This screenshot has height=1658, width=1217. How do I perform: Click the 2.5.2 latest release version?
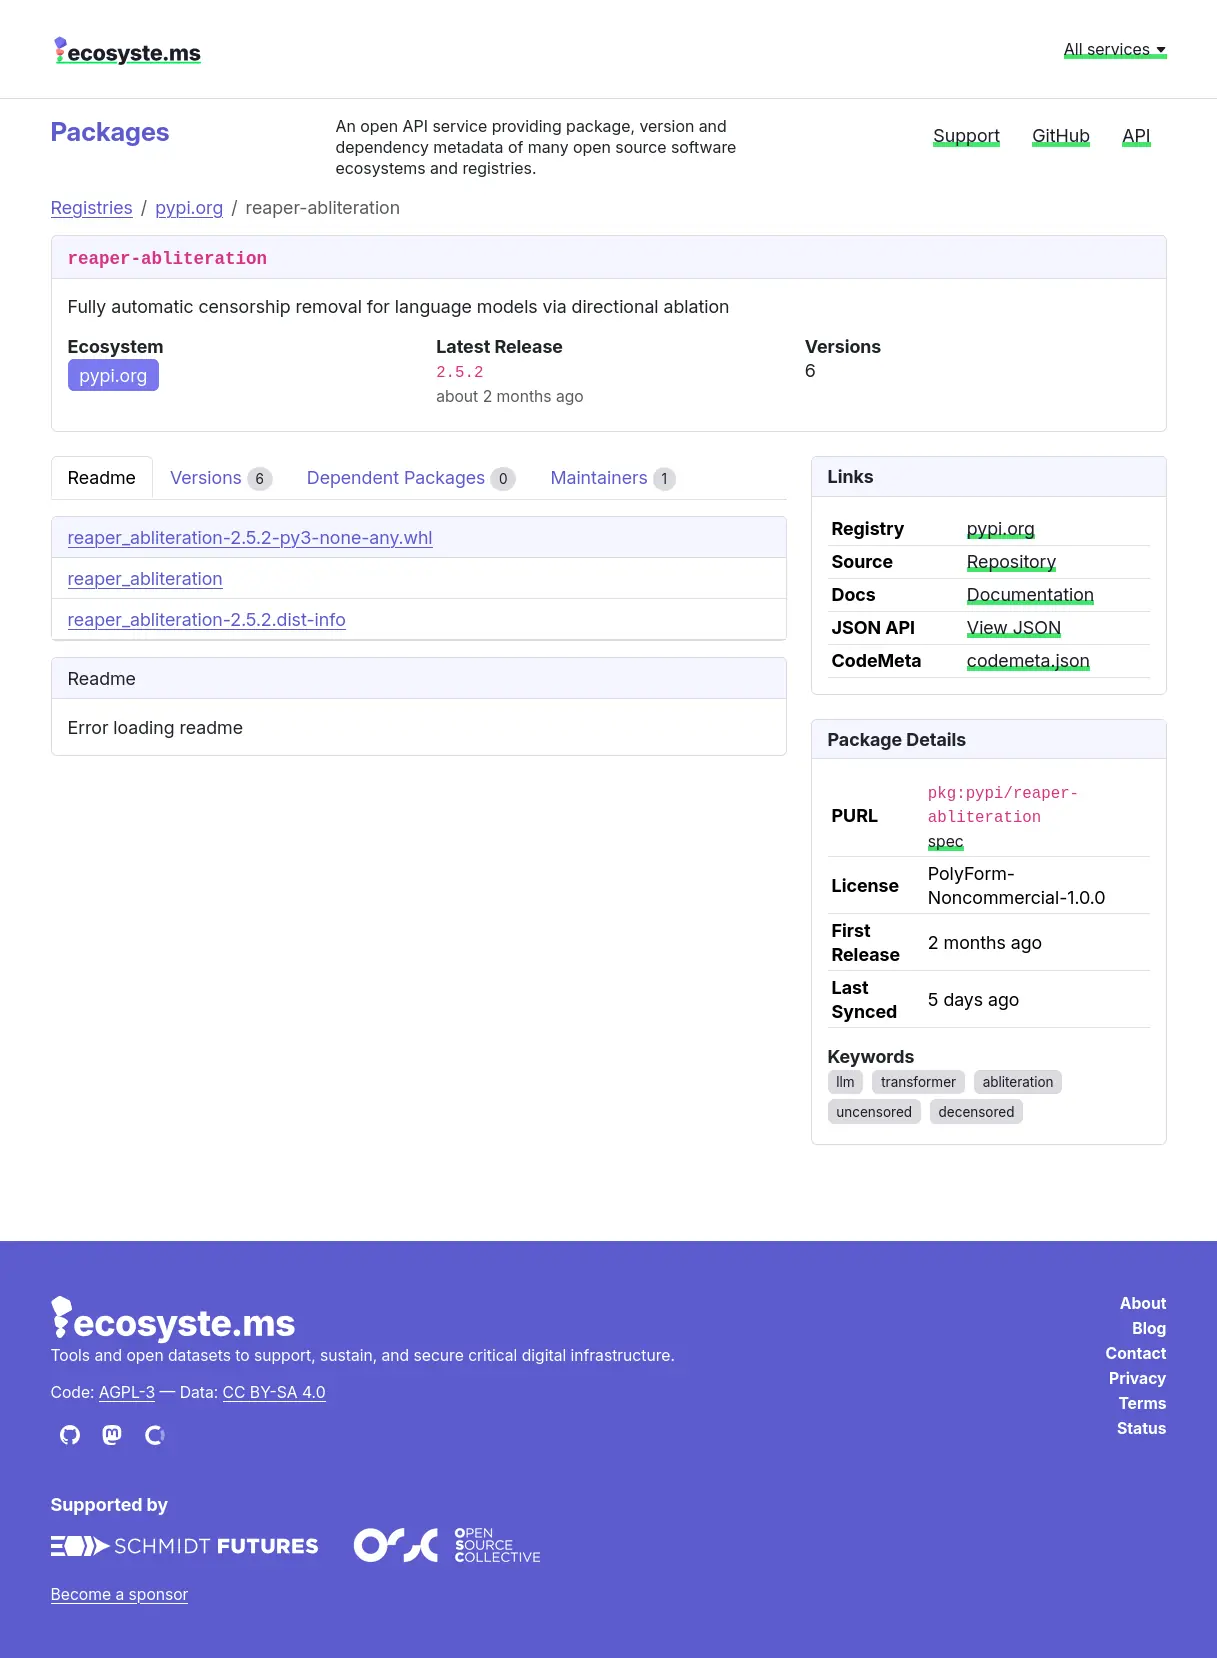[x=460, y=372]
